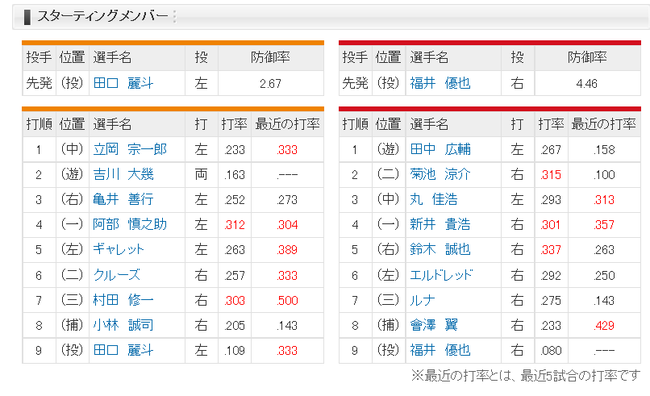The width and height of the screenshot is (650, 396).
Task: Click position (遊) in 吉川 大幾 row
Action: pyautogui.click(x=72, y=174)
